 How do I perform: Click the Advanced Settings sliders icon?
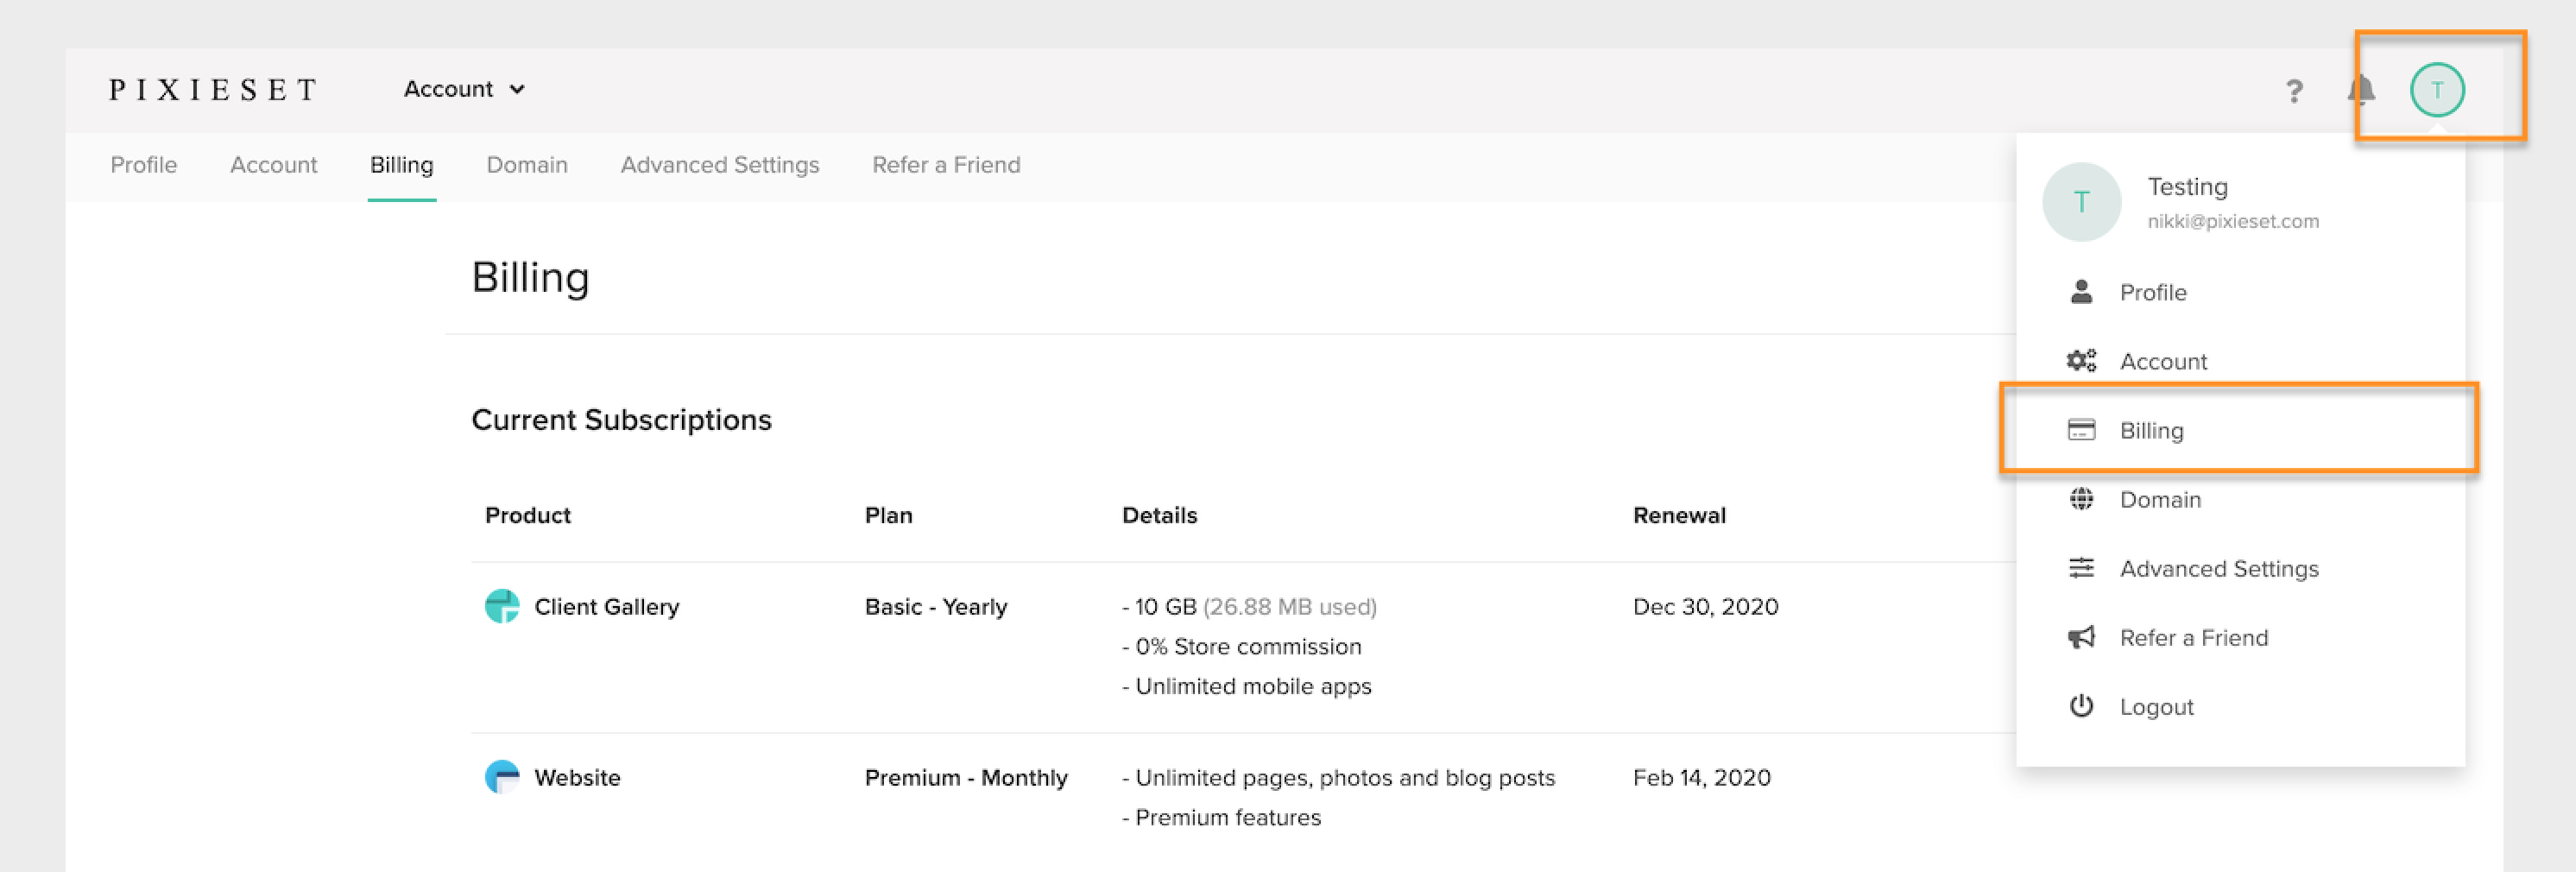click(x=2081, y=568)
